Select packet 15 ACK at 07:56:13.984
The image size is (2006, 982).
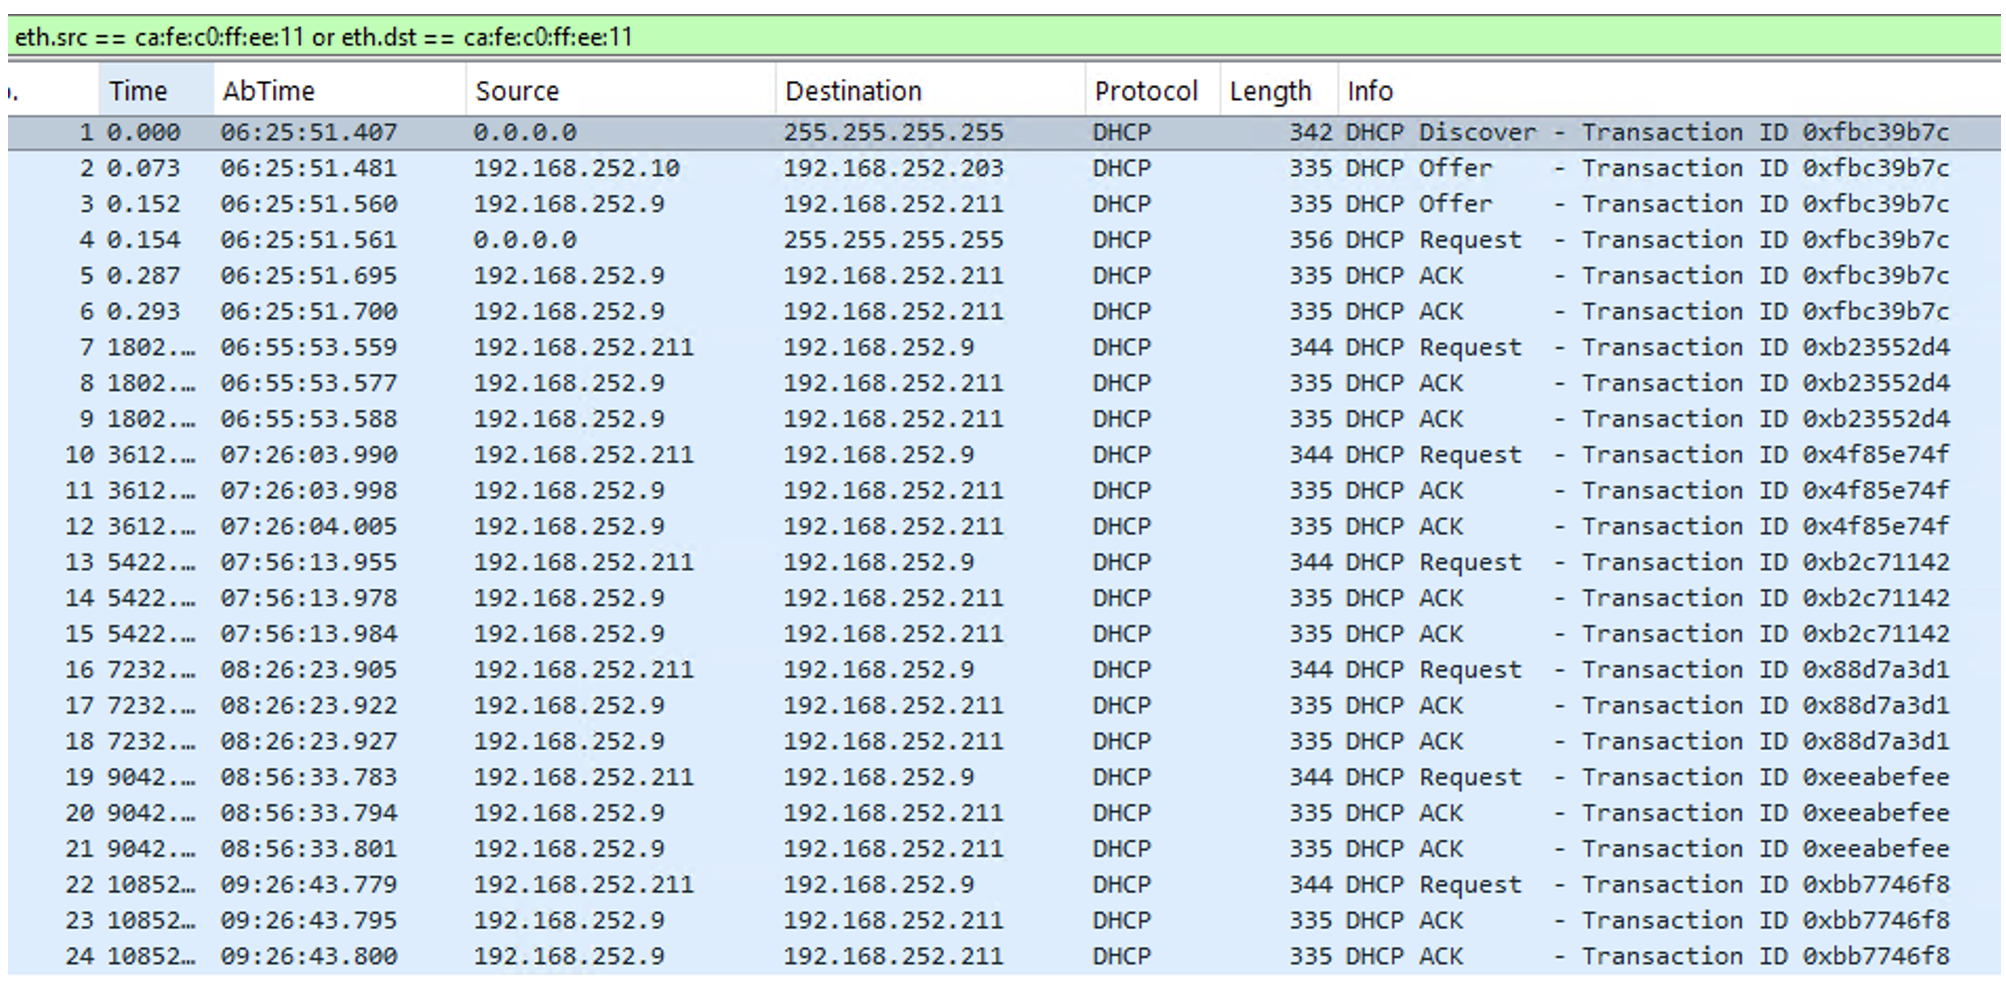pos(1004,634)
